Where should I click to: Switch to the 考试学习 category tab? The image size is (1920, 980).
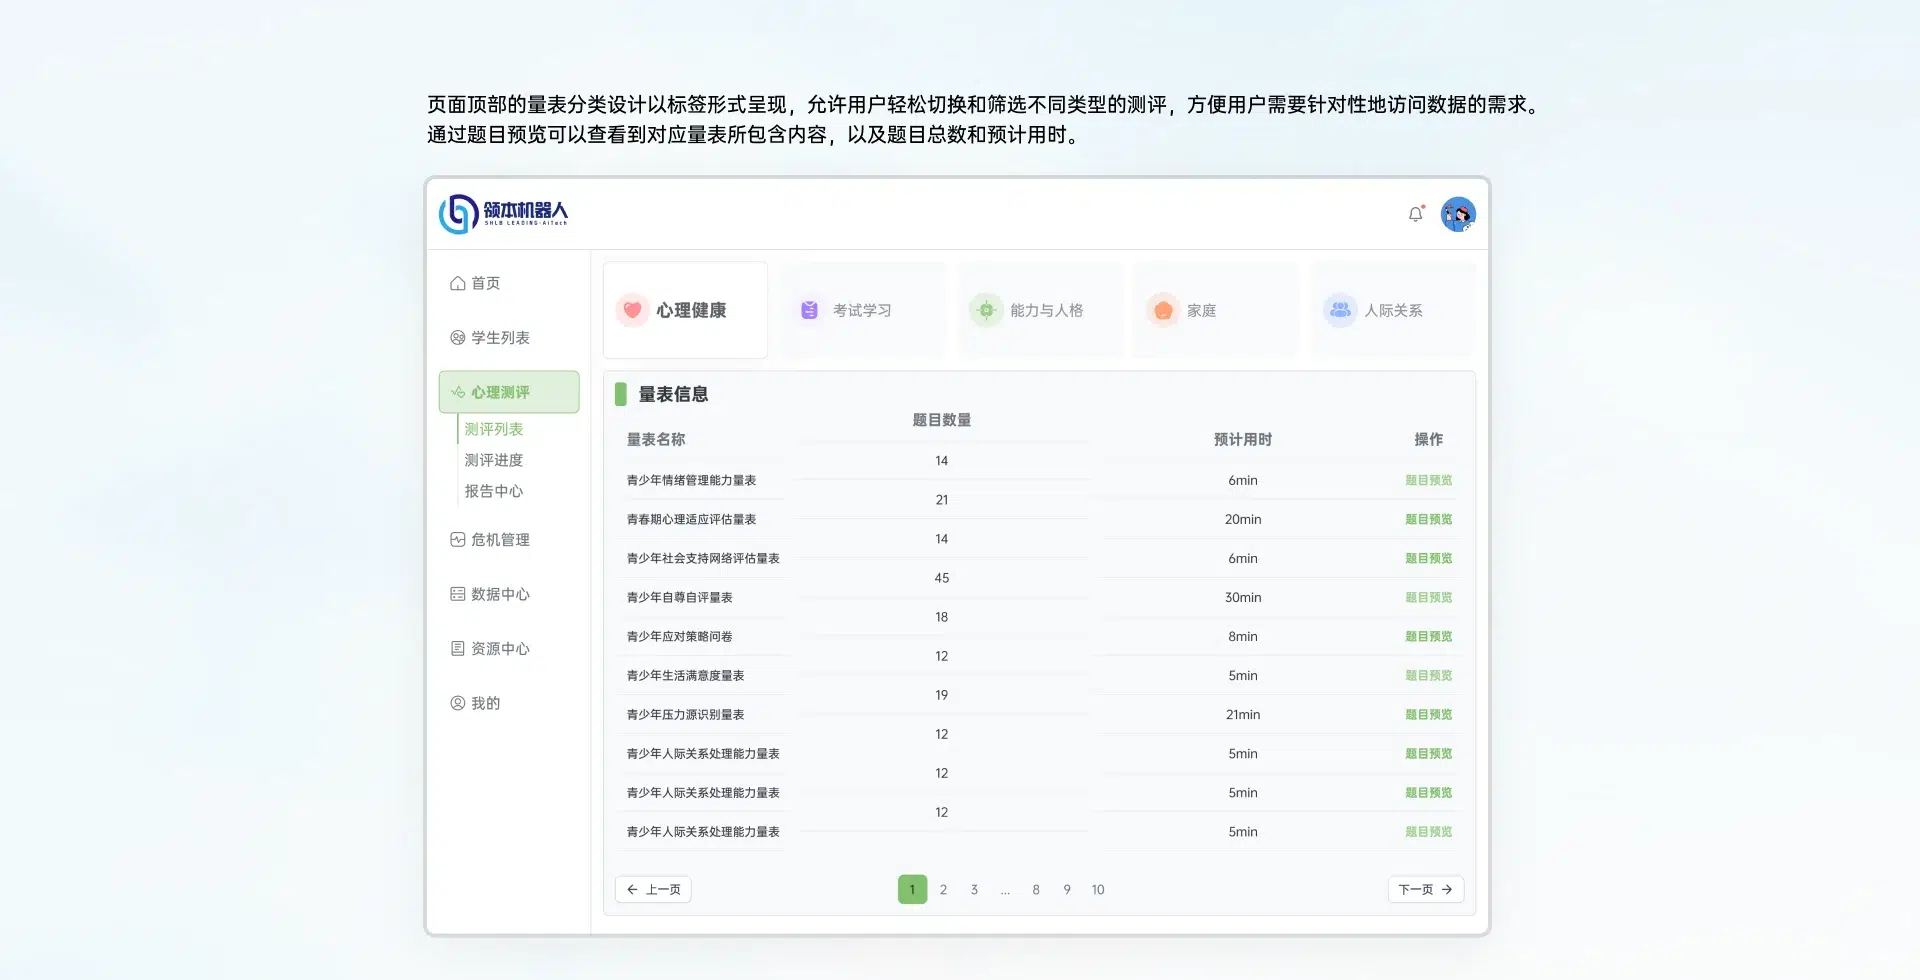[862, 310]
